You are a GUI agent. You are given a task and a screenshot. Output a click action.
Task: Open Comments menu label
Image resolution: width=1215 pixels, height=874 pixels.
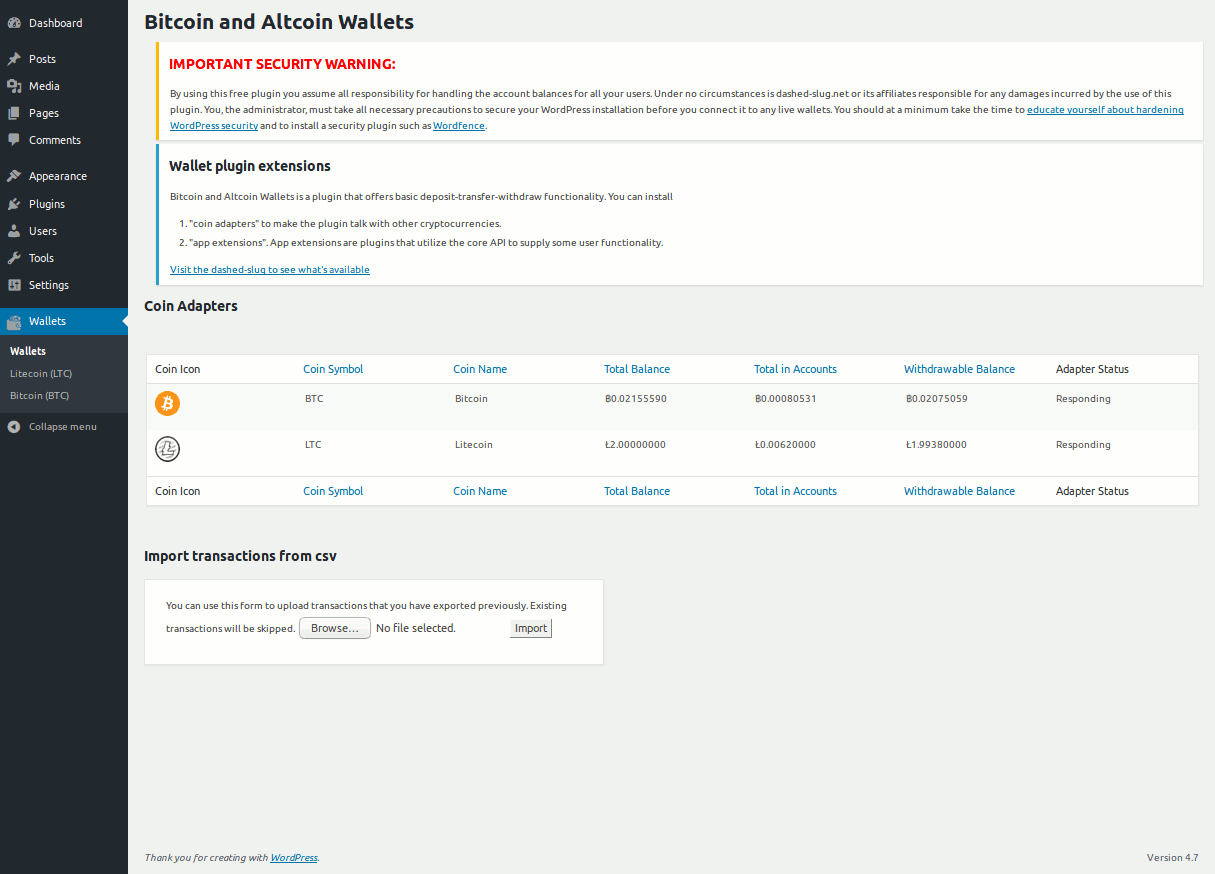tap(55, 140)
